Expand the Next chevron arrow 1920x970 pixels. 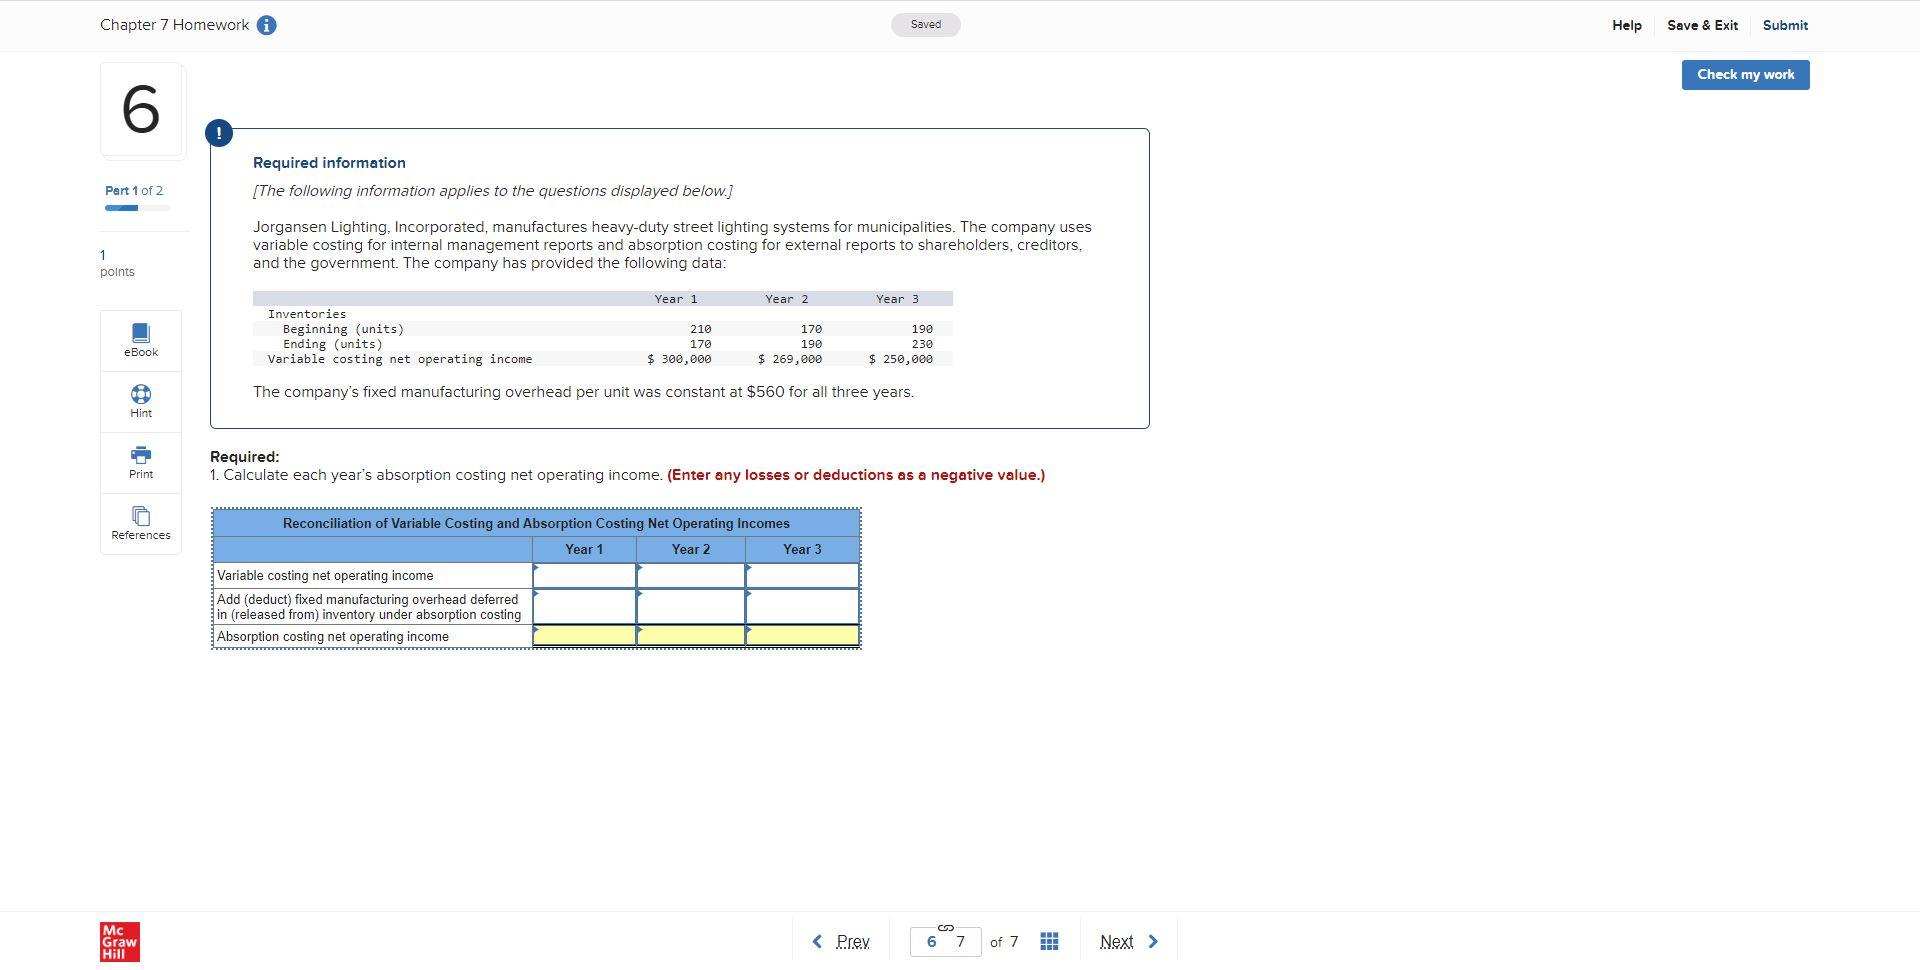(x=1152, y=941)
